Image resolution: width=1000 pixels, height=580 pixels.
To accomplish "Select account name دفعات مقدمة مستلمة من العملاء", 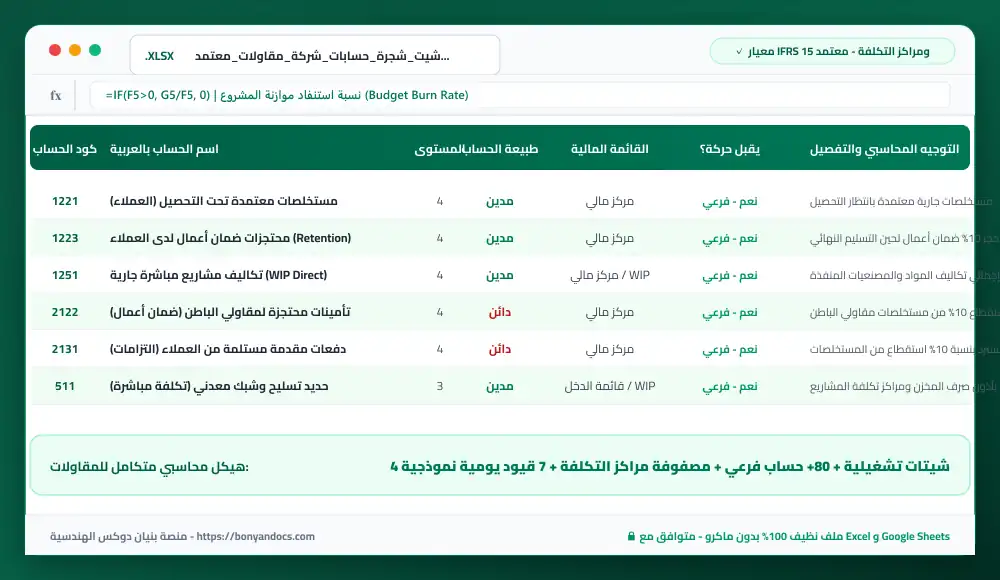I will tap(228, 349).
